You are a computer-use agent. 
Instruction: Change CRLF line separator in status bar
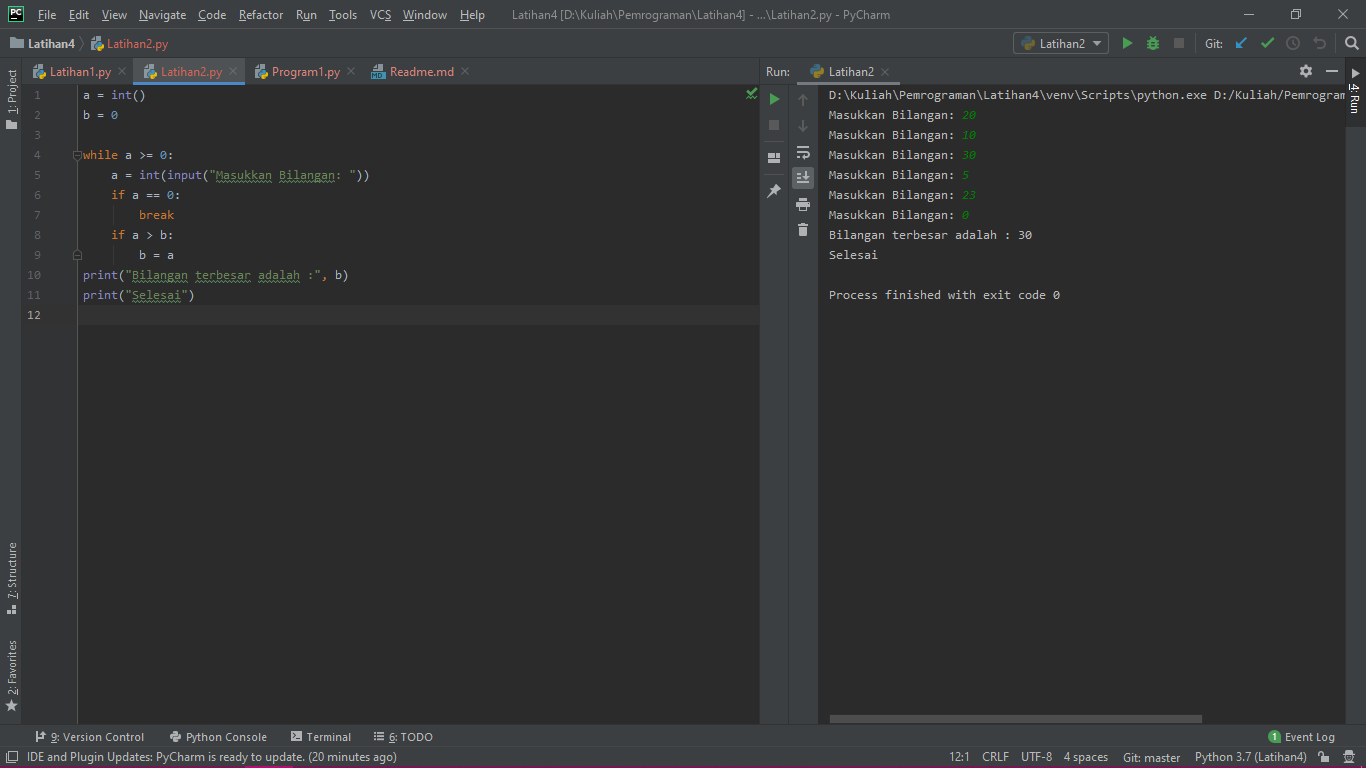tap(995, 757)
